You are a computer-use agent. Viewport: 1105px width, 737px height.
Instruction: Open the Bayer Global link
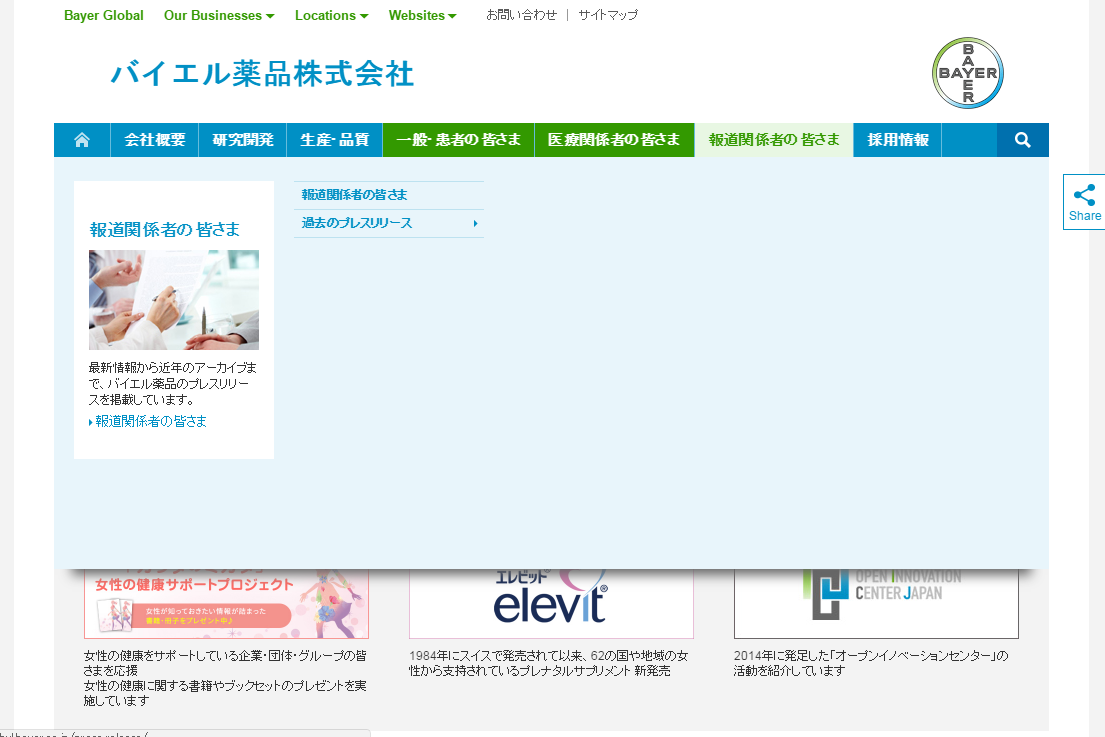[x=104, y=16]
